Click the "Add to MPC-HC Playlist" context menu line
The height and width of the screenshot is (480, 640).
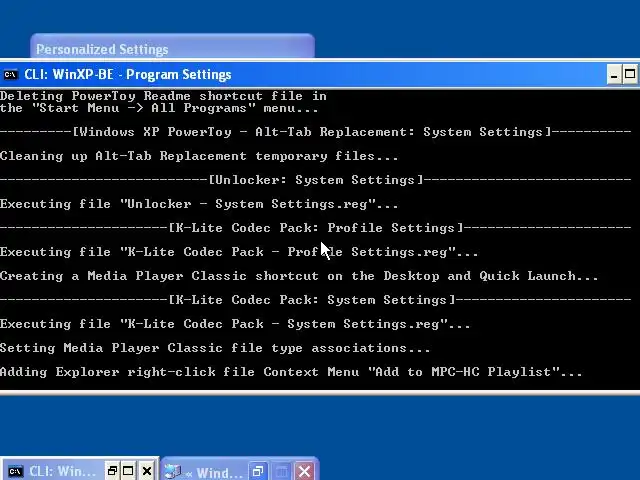pos(291,372)
